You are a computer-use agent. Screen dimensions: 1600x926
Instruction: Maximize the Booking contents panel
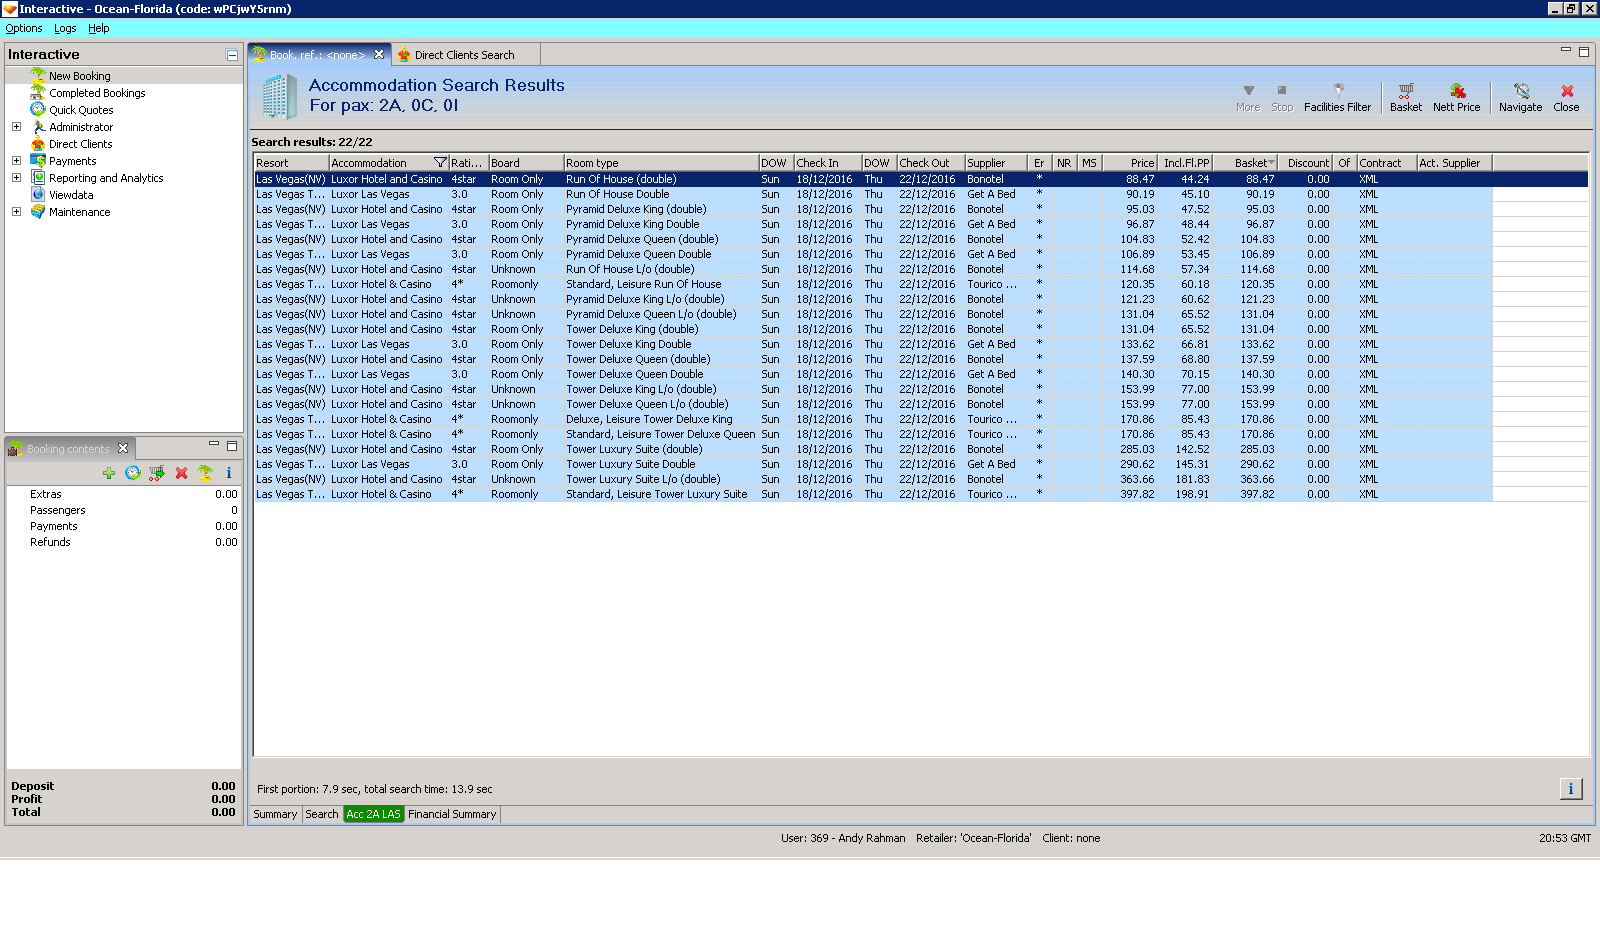tap(232, 446)
